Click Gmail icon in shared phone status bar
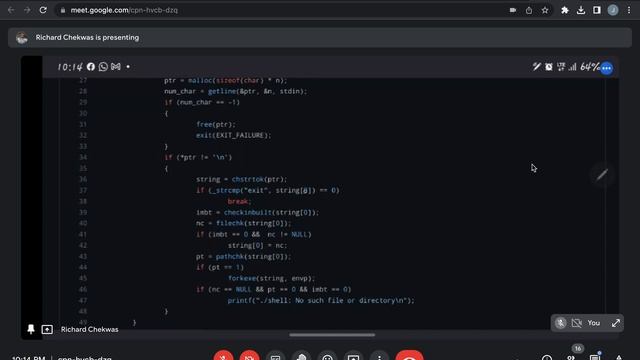Screen dimensions: 640x360 (116, 67)
